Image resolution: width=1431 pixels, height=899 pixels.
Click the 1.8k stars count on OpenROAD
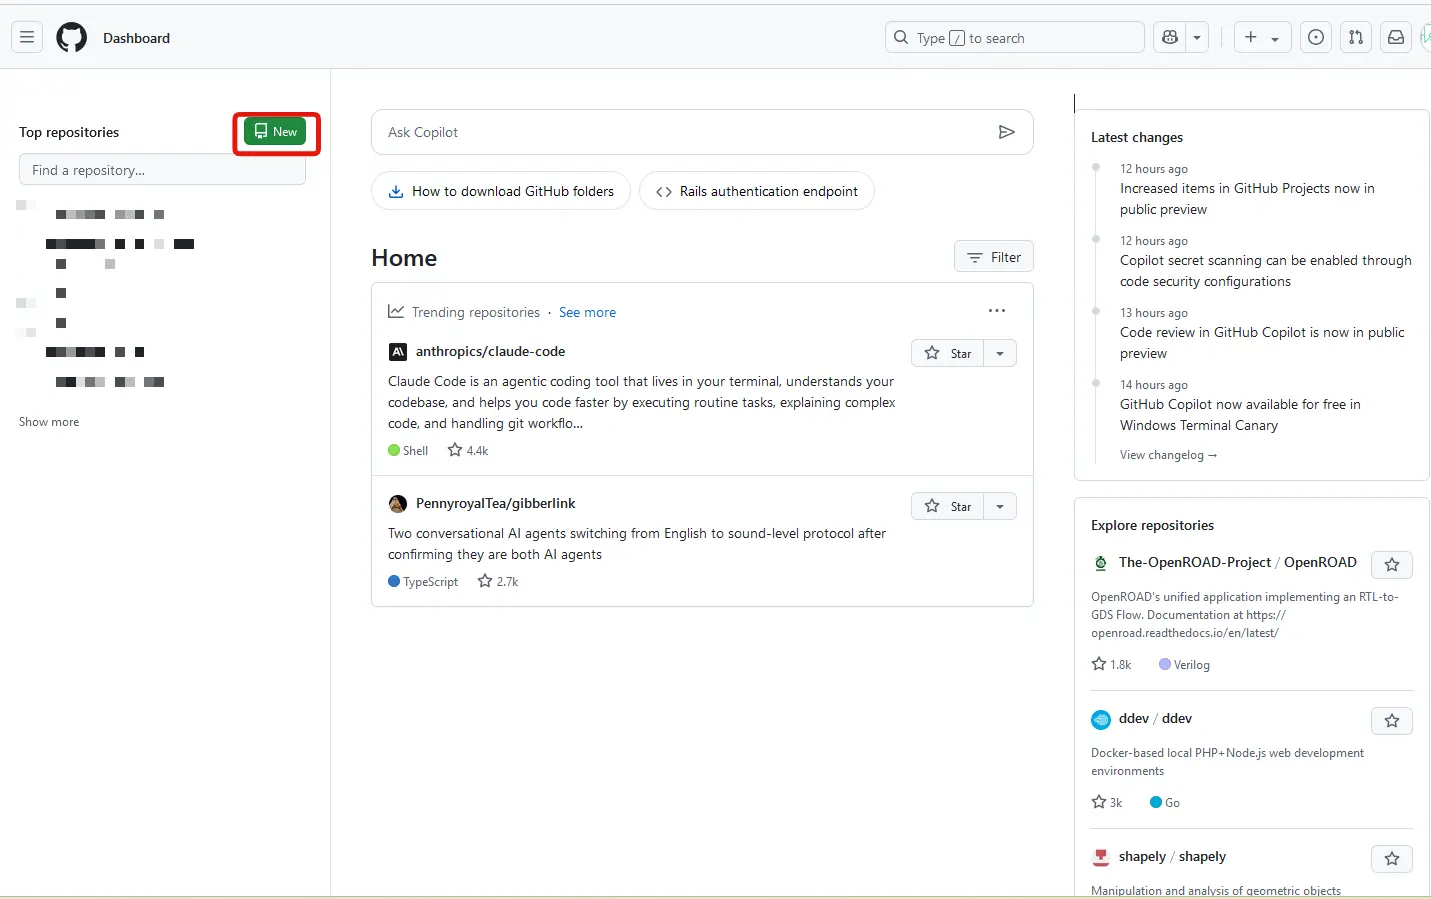coord(1111,664)
